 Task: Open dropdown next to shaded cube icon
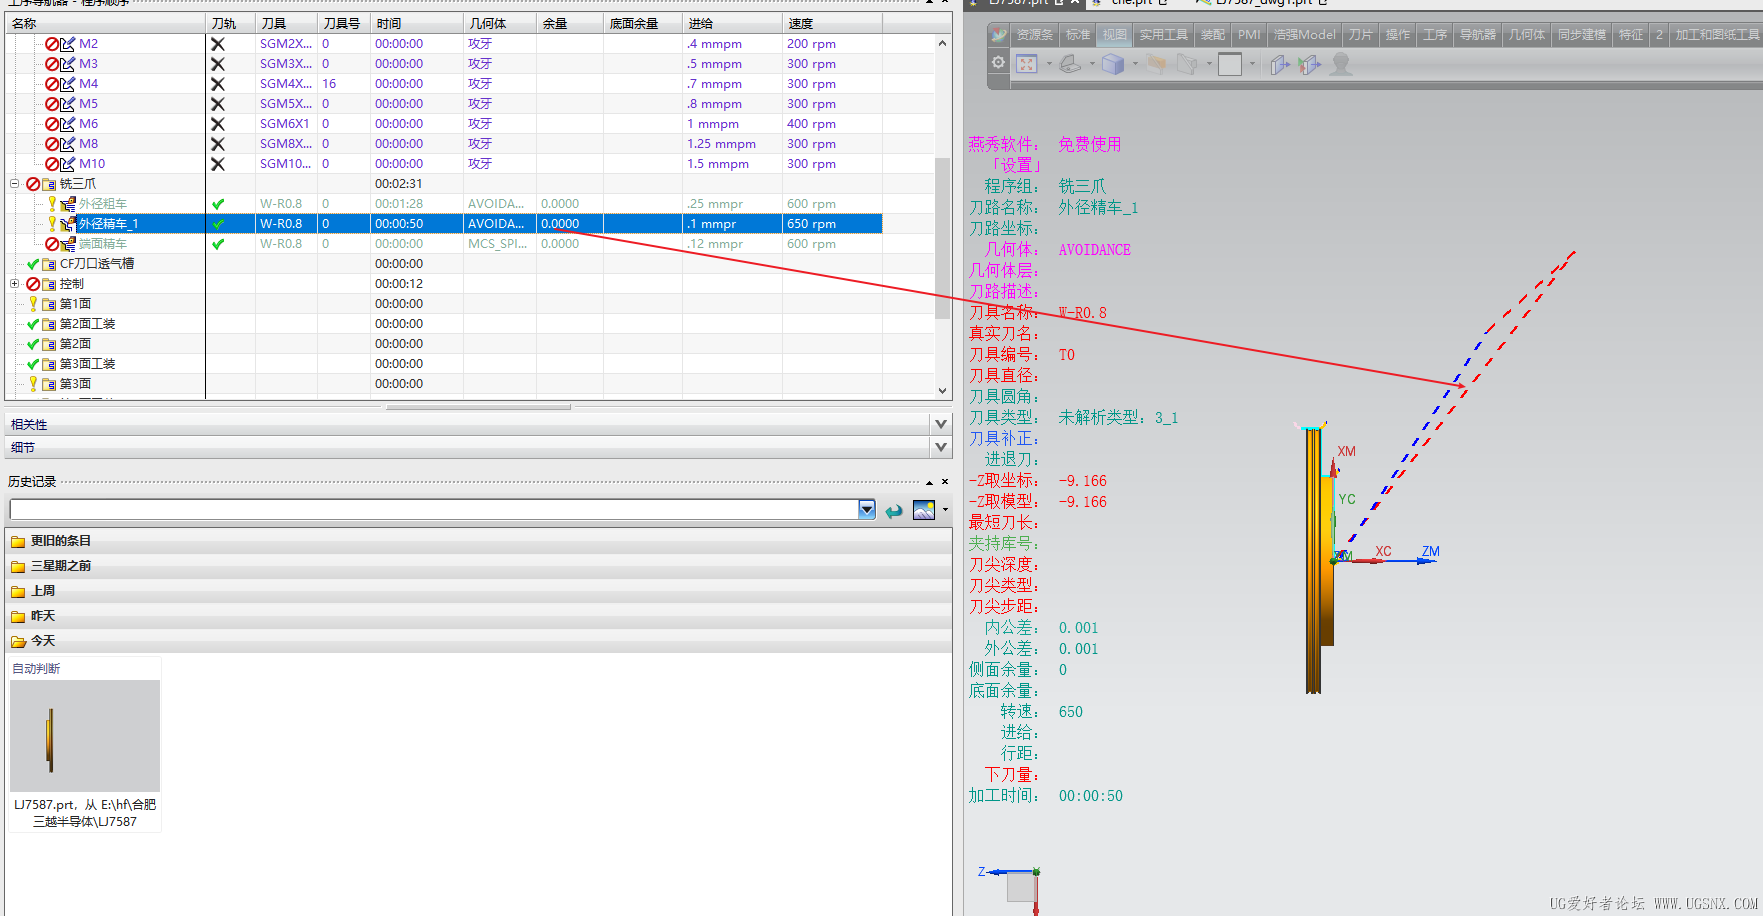(x=1134, y=64)
